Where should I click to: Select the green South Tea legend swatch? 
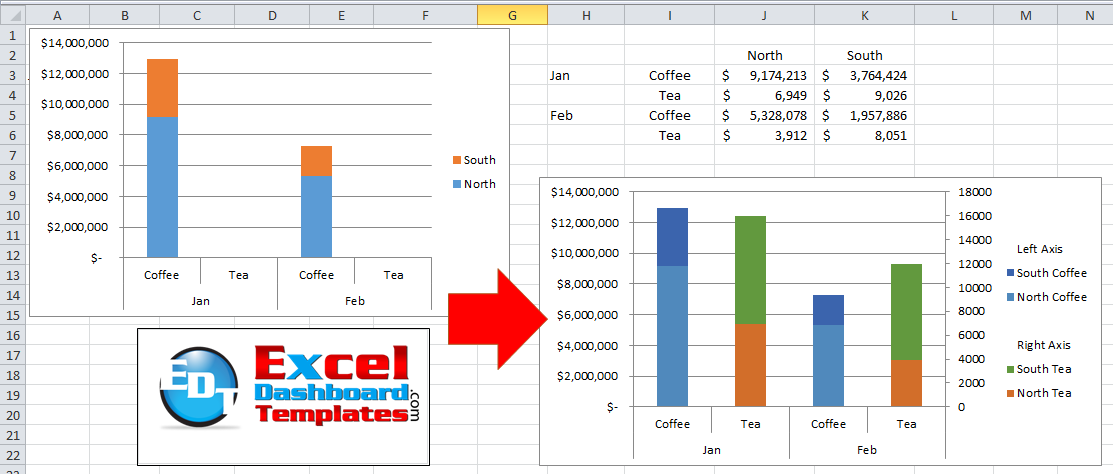click(x=1010, y=369)
